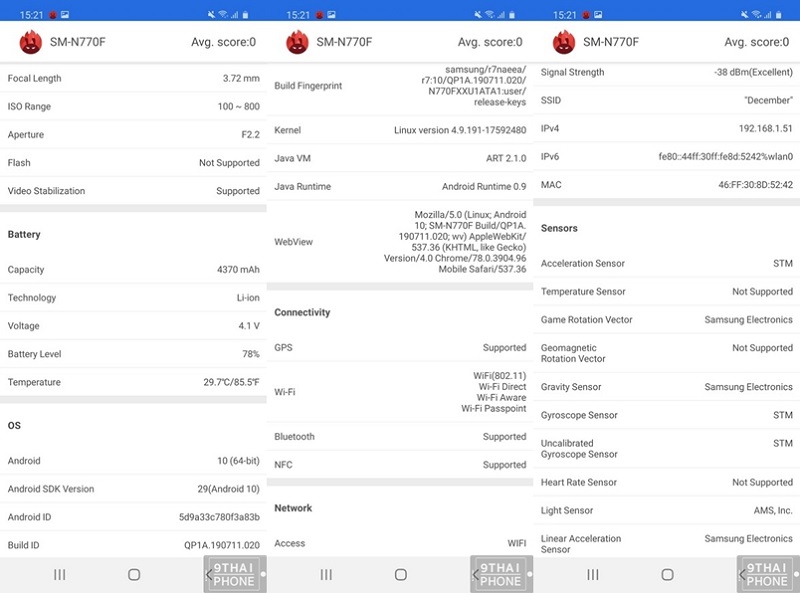Select "Linux version 4.9.191-17592480" kernel value

460,130
